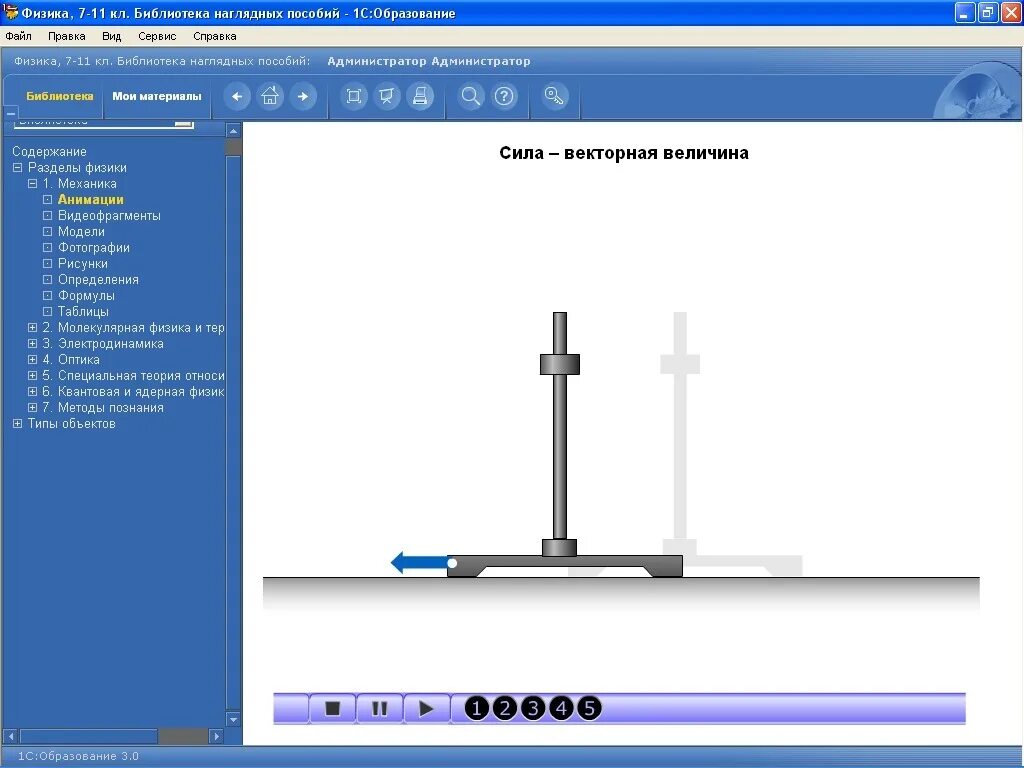This screenshot has width=1024, height=768.
Task: Expand the Типы объектов node
Action: 18,423
